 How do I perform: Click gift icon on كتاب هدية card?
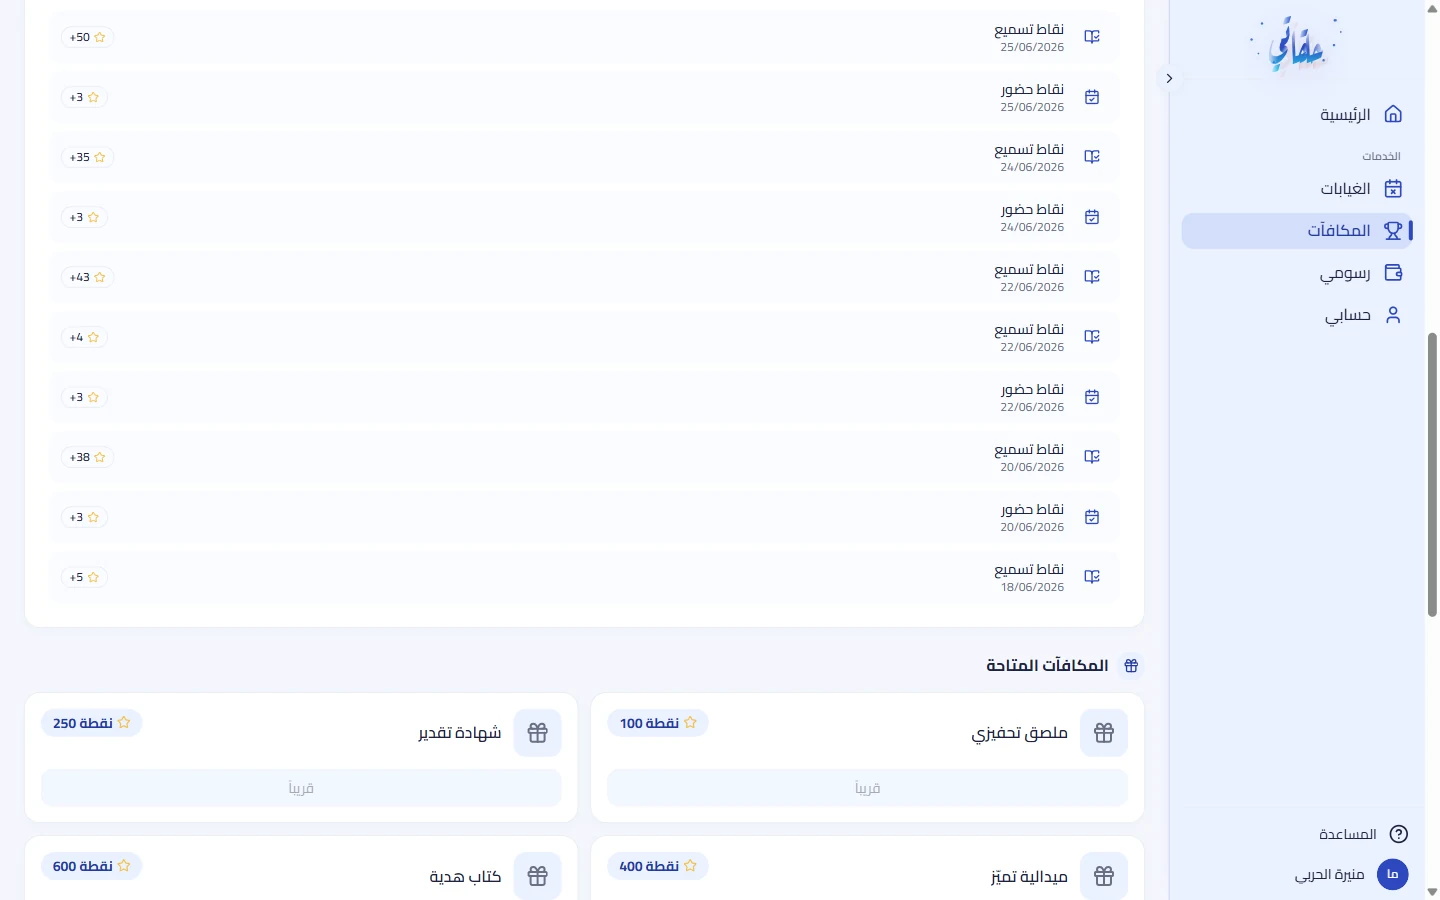538,876
